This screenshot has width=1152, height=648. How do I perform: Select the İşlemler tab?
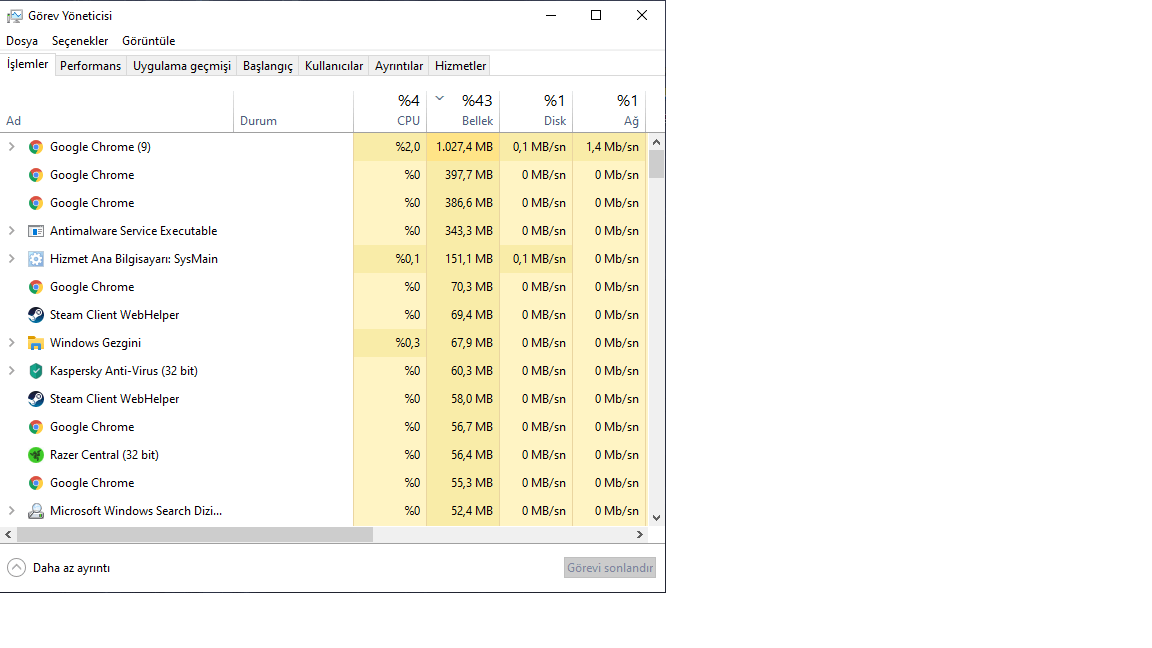(x=28, y=65)
